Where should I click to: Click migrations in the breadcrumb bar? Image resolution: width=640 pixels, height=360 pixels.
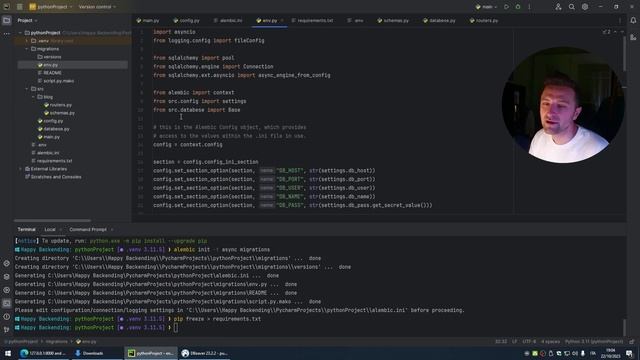coord(56,342)
